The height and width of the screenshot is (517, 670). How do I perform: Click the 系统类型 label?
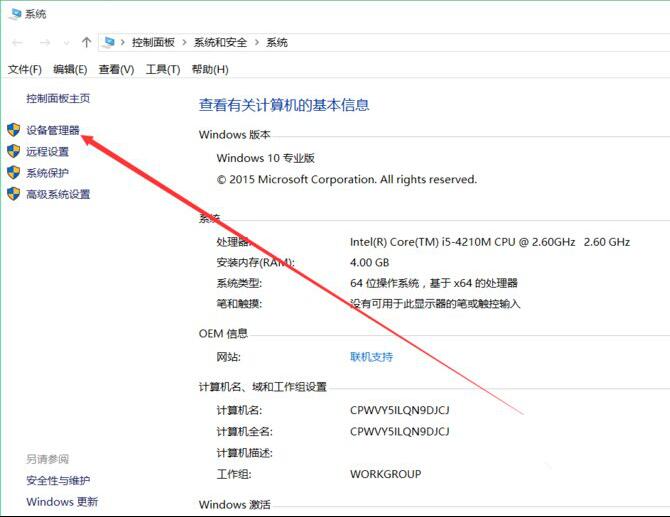coord(239,283)
